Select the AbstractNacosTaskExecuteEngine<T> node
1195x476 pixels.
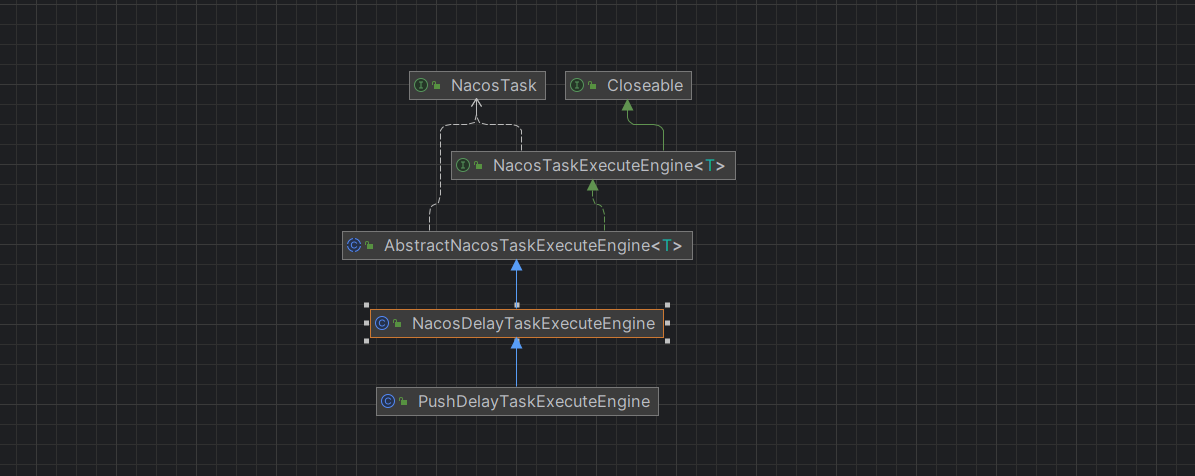(x=517, y=245)
